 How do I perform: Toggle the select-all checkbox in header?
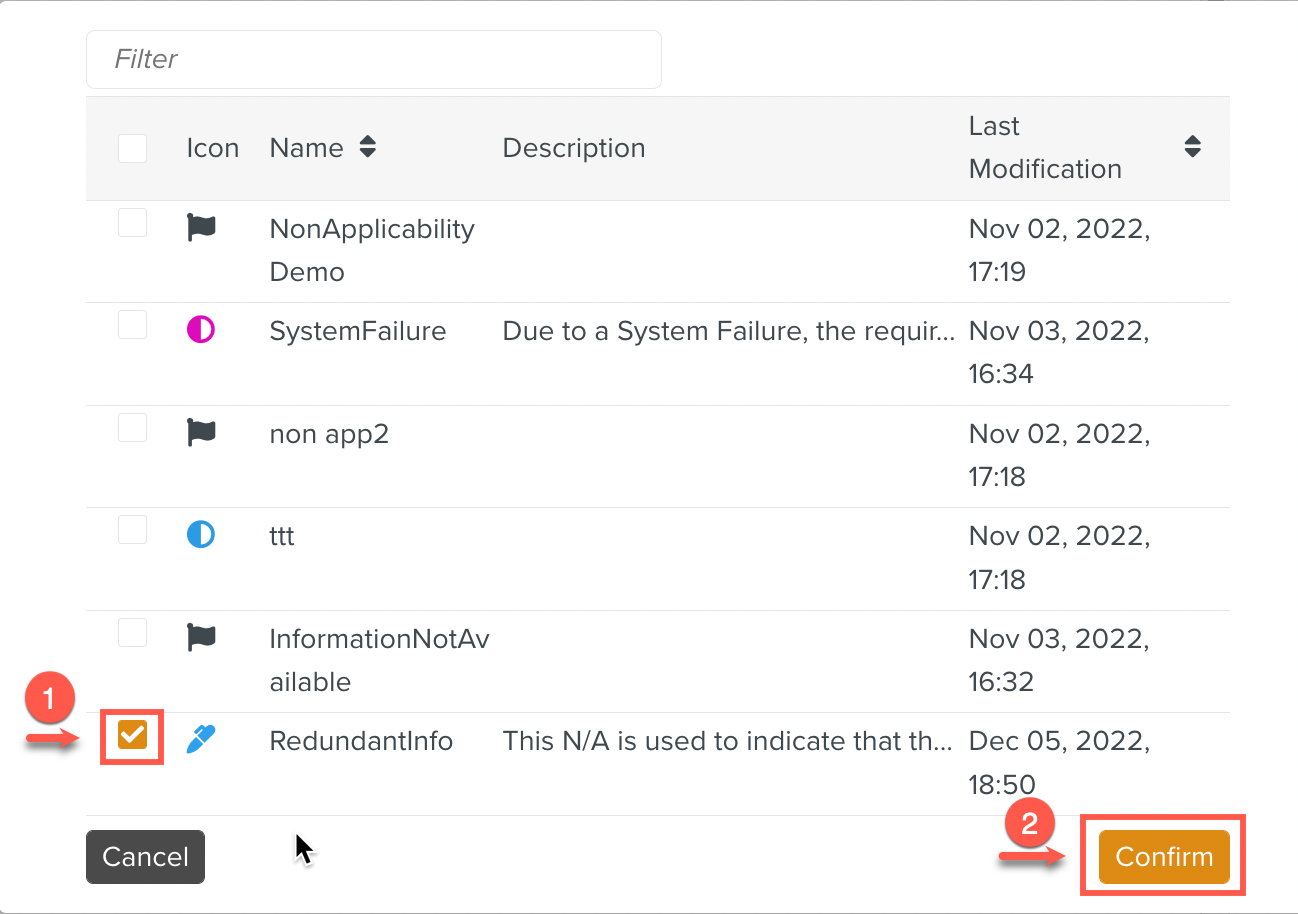pos(132,148)
